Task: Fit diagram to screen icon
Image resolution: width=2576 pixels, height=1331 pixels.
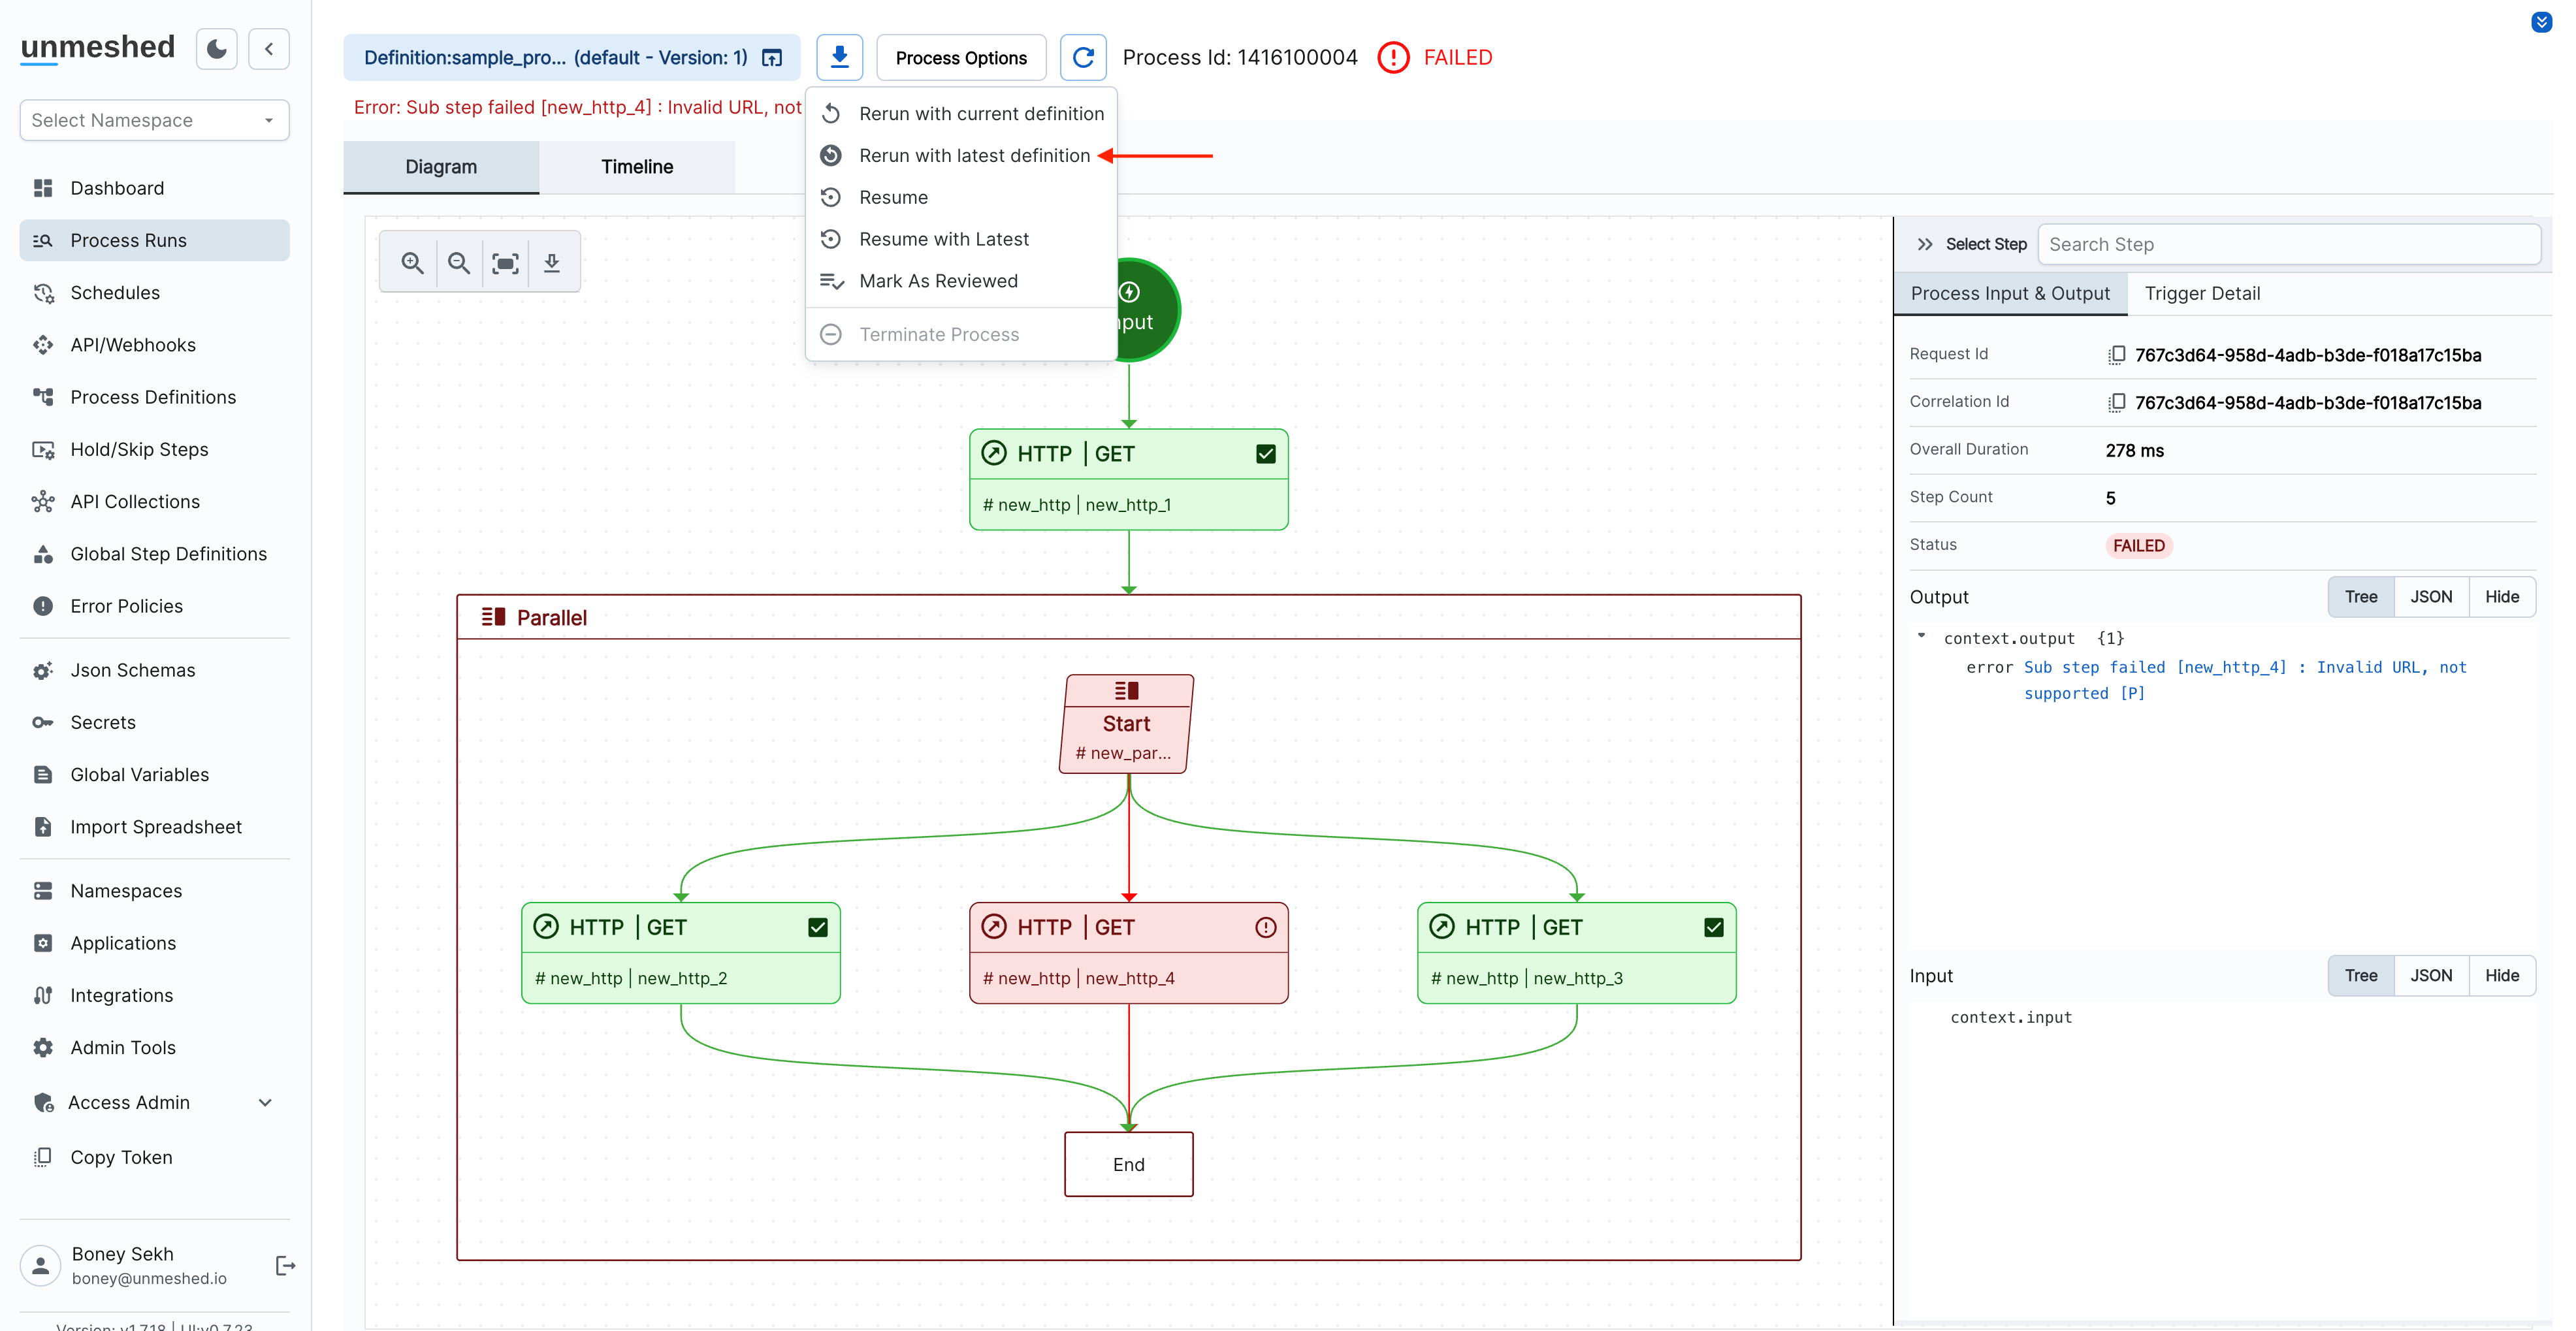Action: coord(505,263)
